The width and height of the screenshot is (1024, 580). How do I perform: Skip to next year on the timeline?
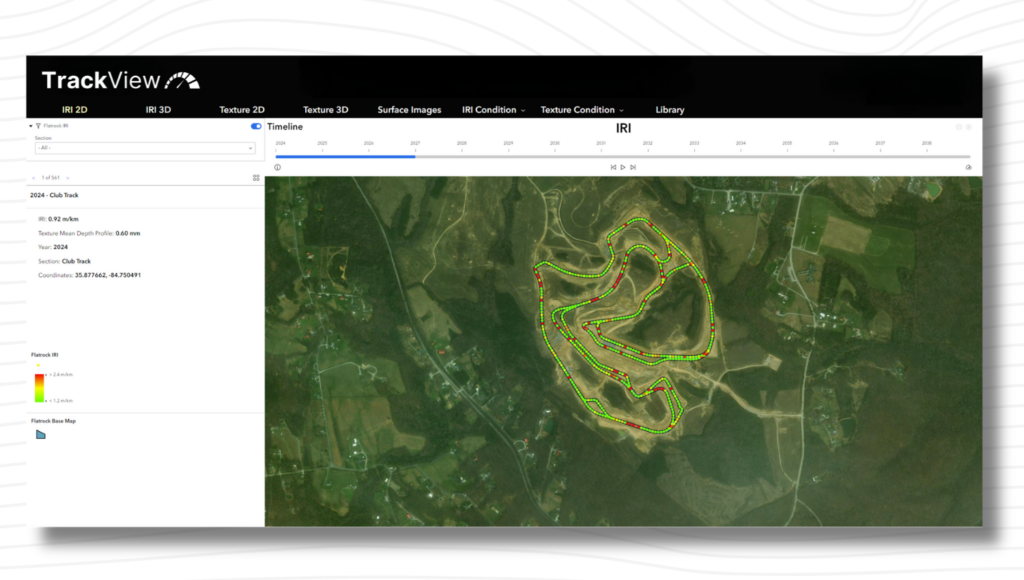(x=633, y=167)
